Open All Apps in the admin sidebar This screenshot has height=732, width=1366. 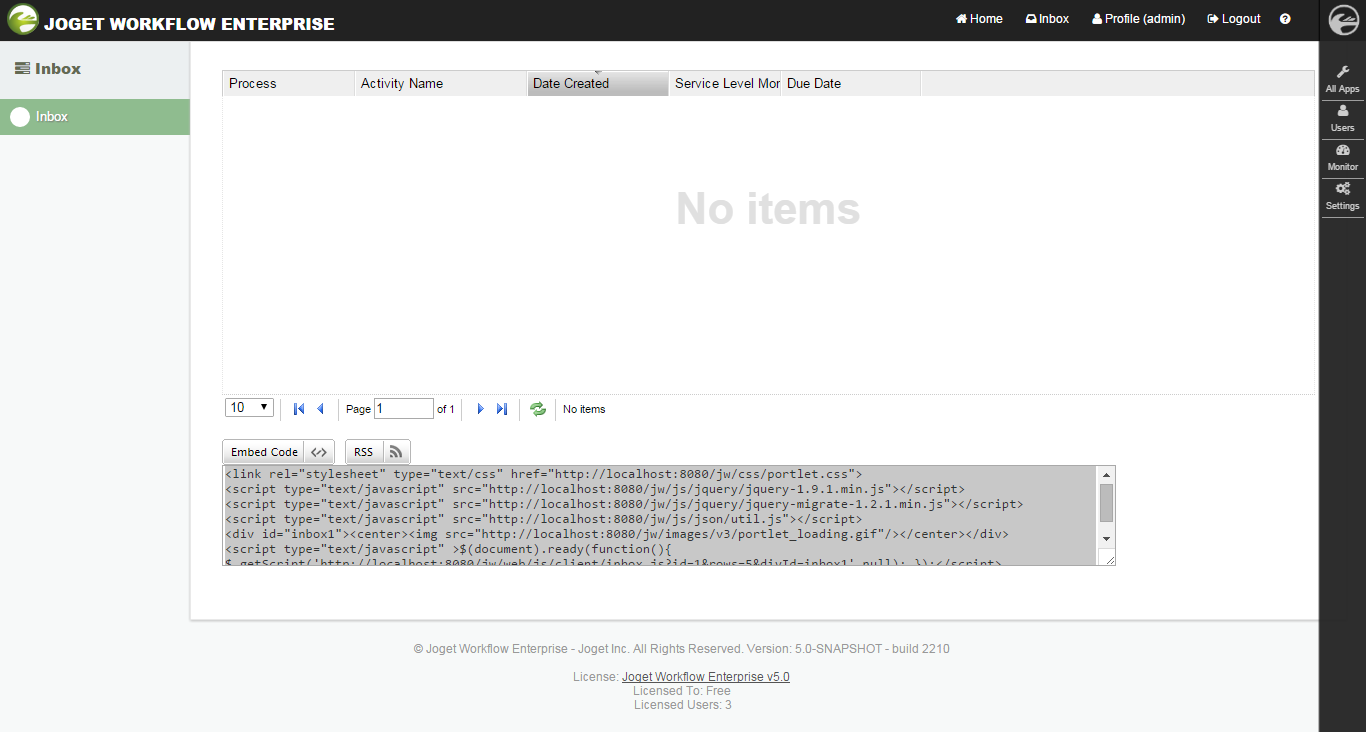tap(1342, 80)
